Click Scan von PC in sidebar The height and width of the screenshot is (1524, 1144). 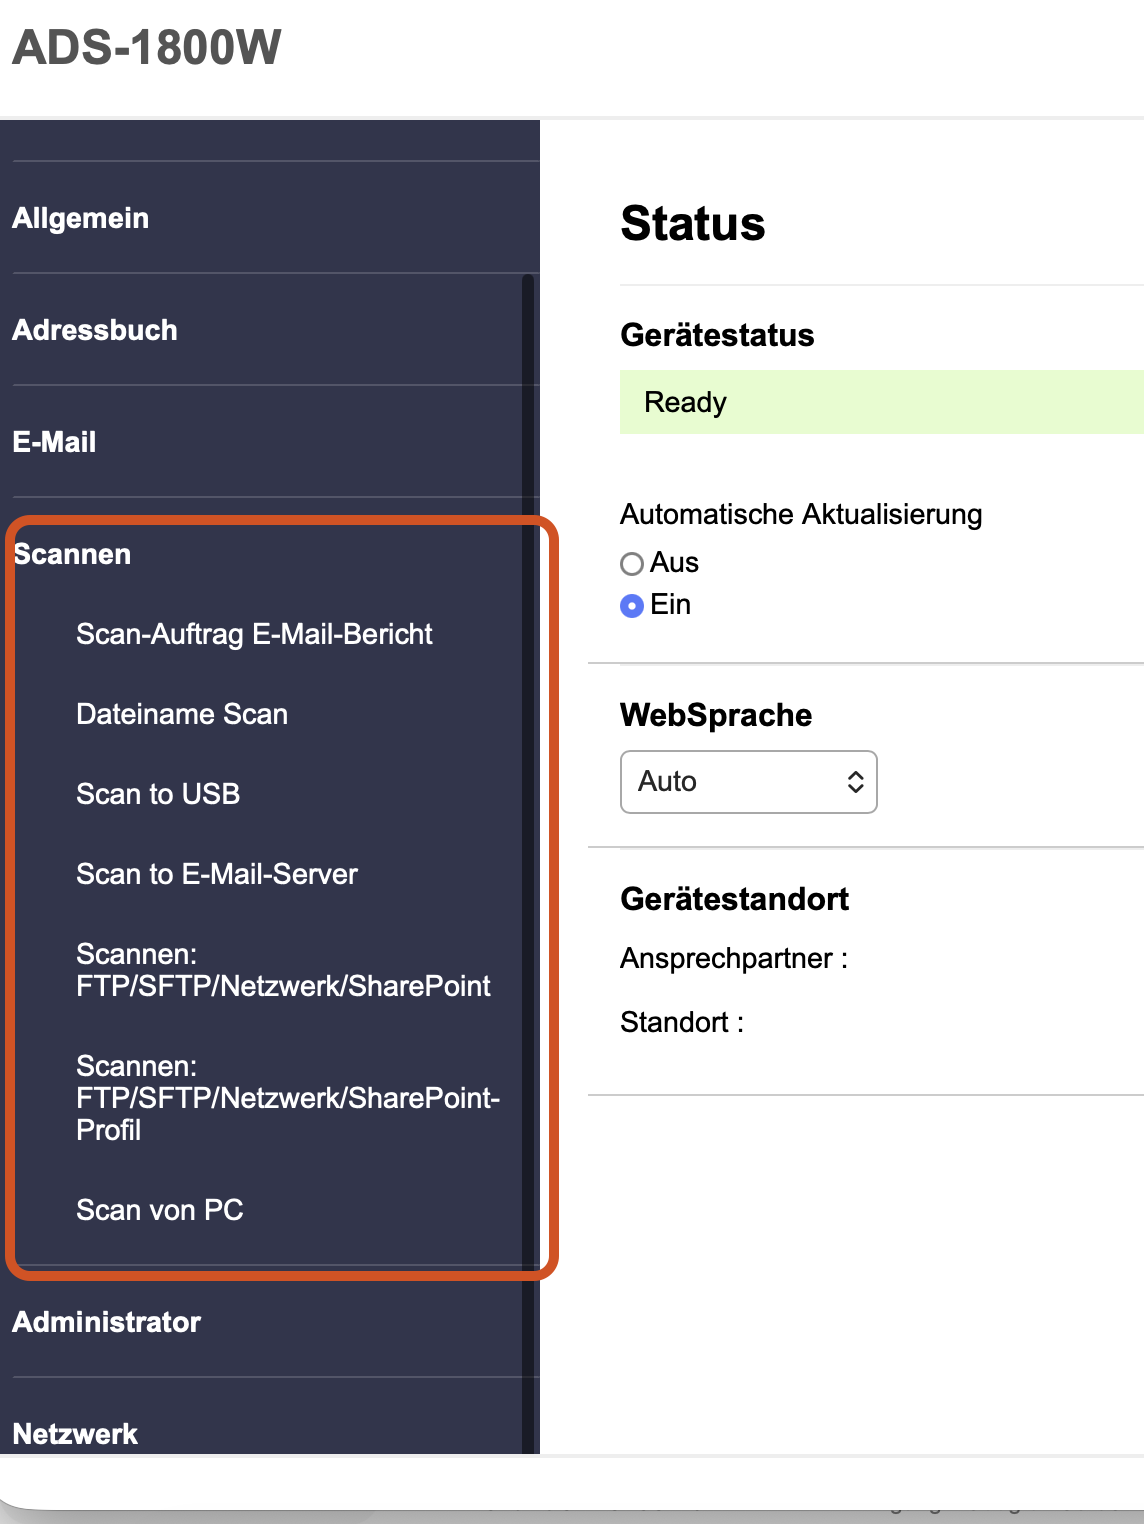point(160,1210)
